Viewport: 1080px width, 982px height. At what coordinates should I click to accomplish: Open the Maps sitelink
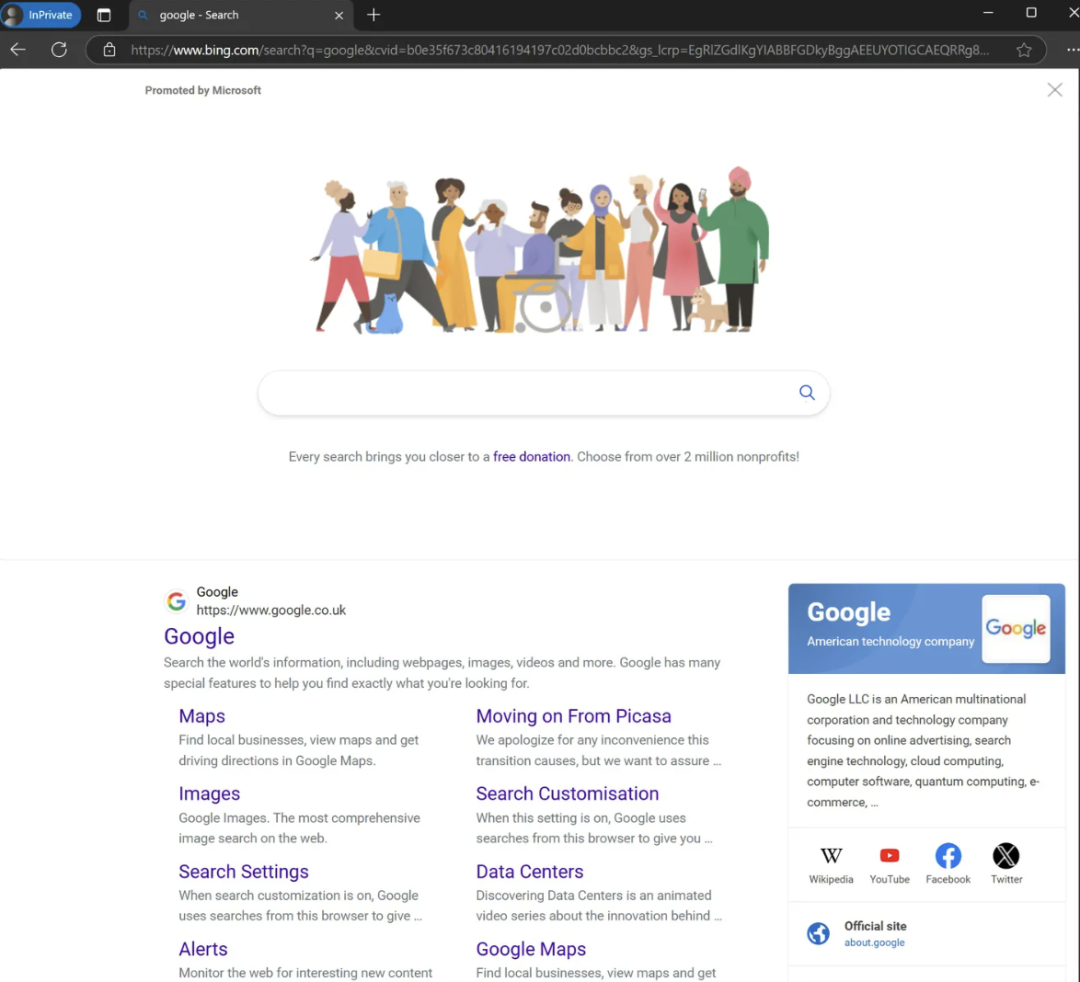click(202, 716)
